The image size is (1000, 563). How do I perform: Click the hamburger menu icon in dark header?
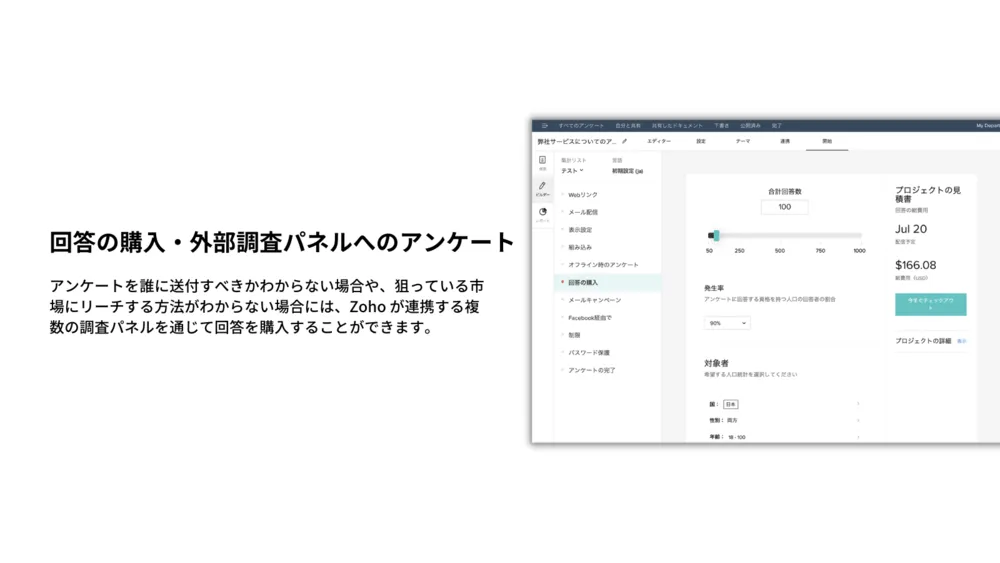tap(544, 126)
